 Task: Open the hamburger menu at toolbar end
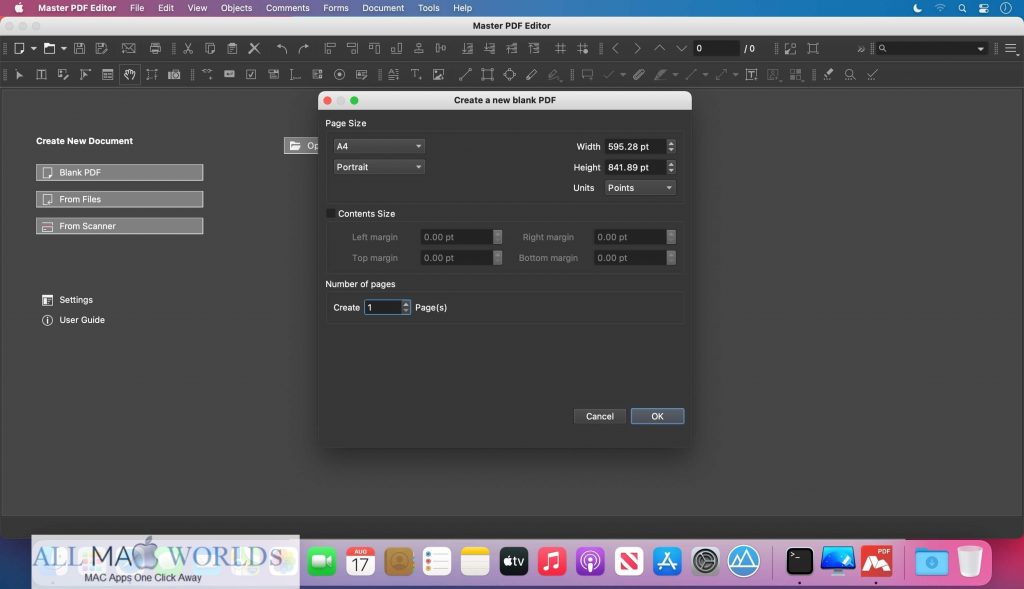point(1010,48)
